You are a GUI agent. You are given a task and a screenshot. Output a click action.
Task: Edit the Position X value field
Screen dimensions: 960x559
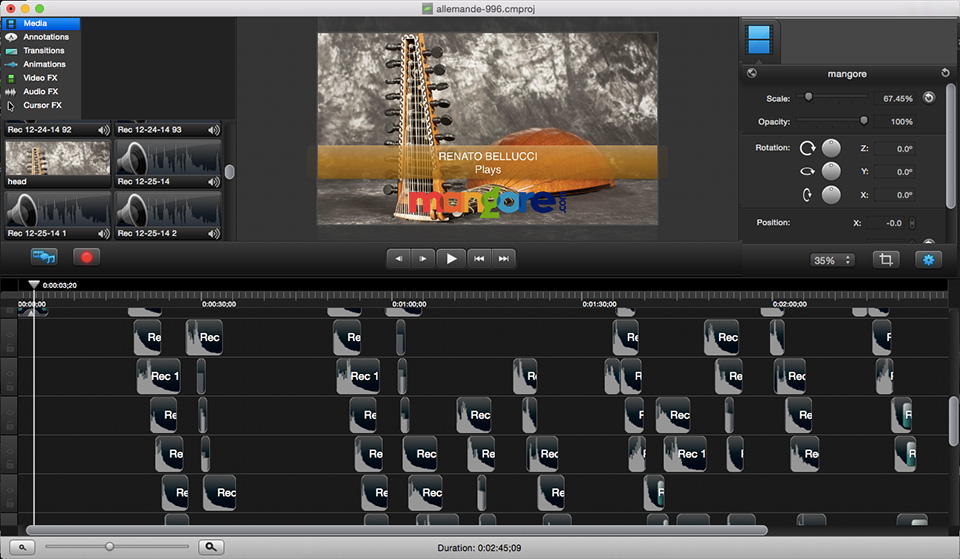pos(887,223)
